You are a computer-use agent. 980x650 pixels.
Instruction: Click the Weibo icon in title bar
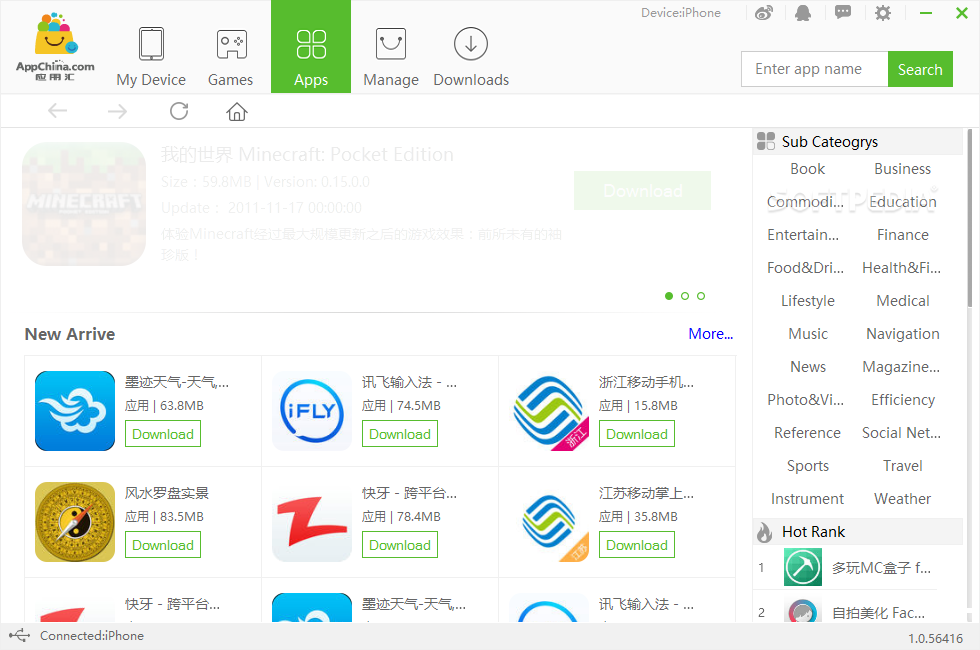pos(764,12)
